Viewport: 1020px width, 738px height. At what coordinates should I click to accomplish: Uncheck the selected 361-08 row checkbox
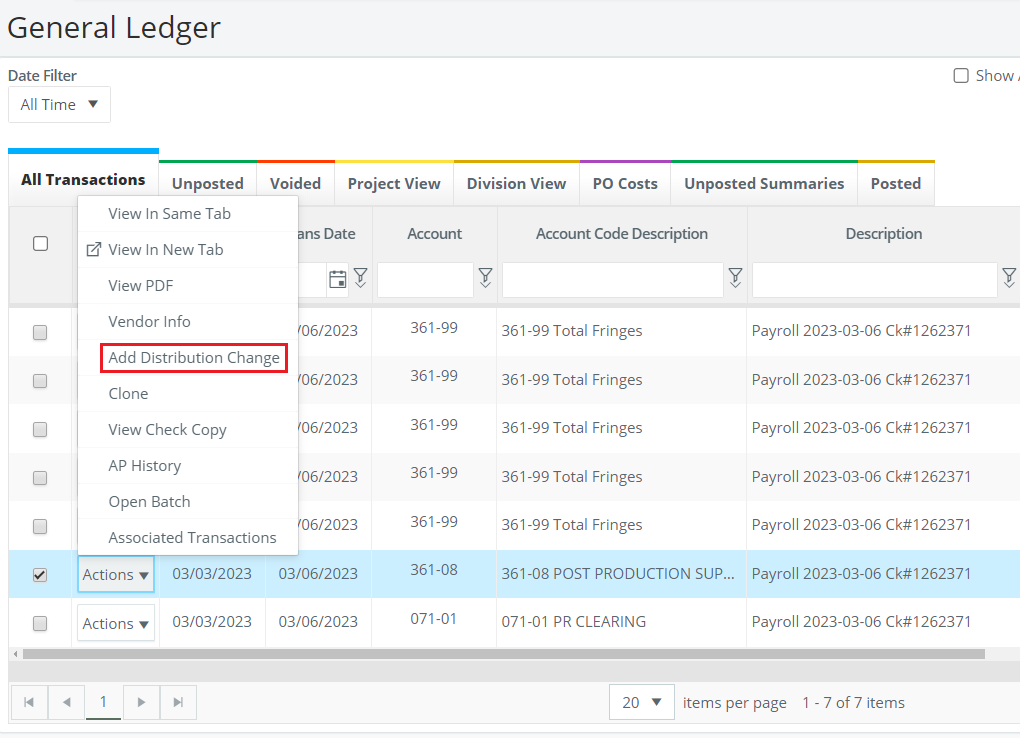40,575
